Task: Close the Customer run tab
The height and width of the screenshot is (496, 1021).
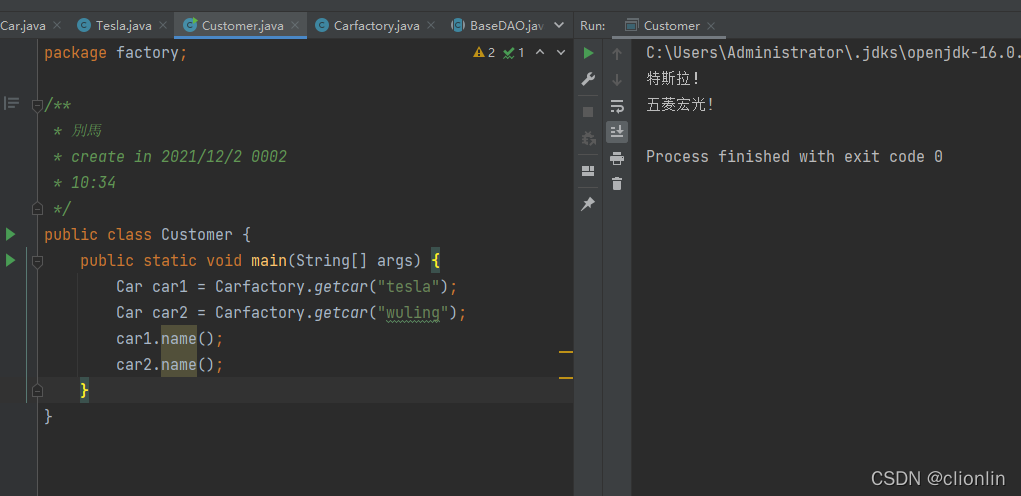Action: tap(711, 26)
